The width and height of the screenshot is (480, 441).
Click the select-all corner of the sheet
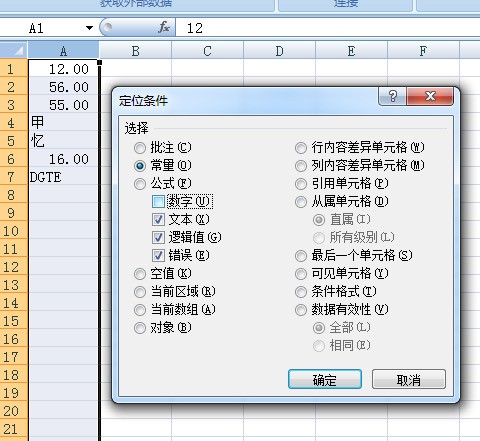(x=14, y=51)
